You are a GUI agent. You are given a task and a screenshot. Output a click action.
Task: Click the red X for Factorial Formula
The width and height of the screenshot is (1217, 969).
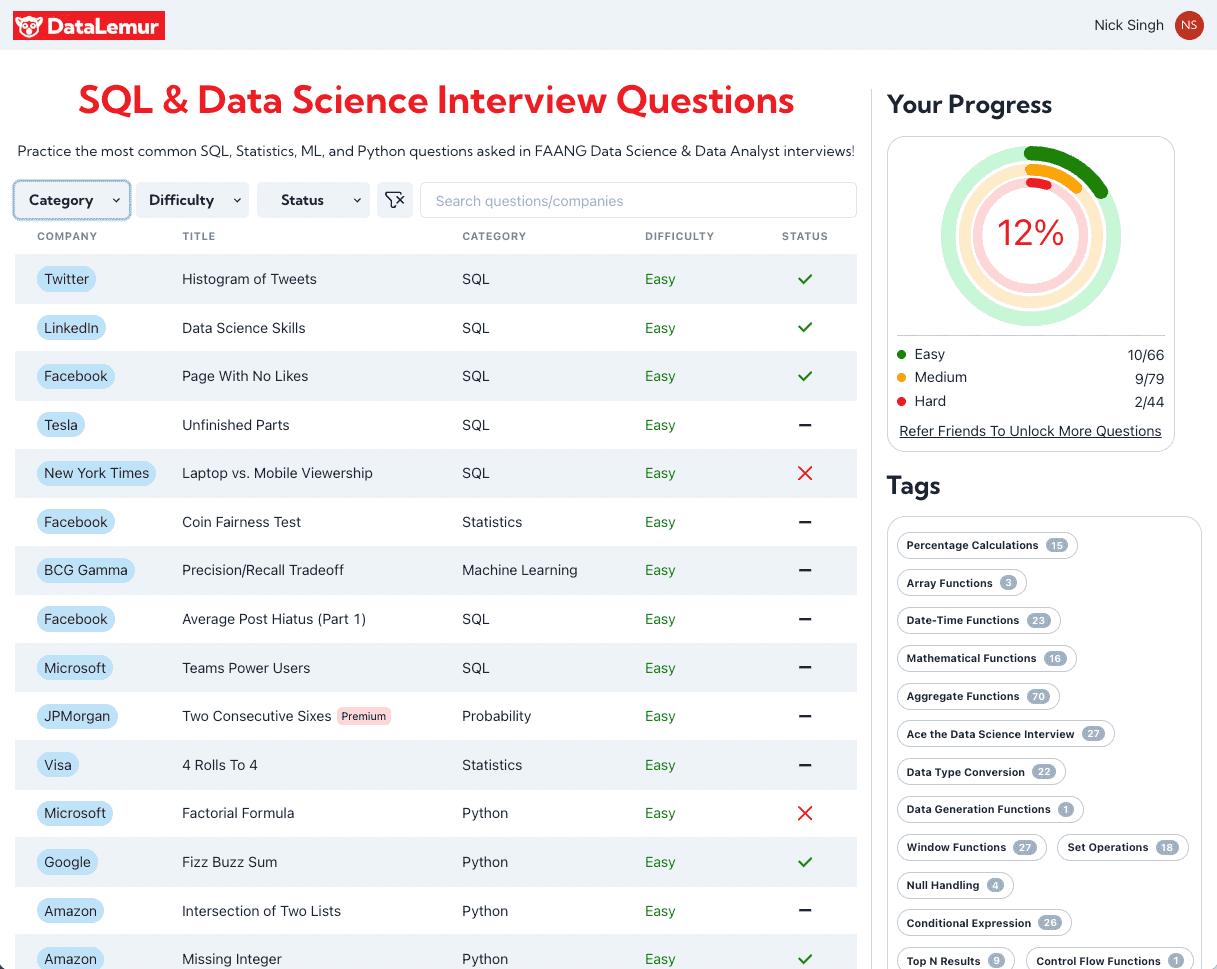(x=805, y=813)
